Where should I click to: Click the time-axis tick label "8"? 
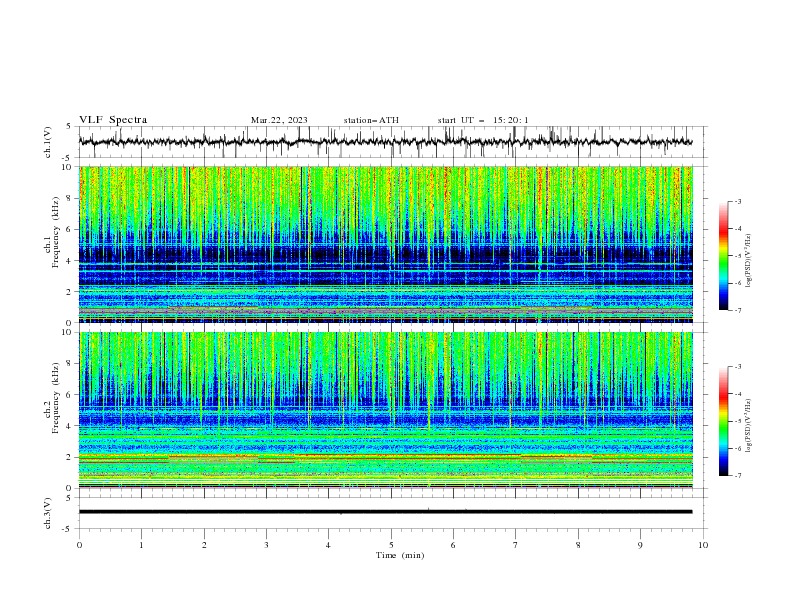(x=578, y=545)
